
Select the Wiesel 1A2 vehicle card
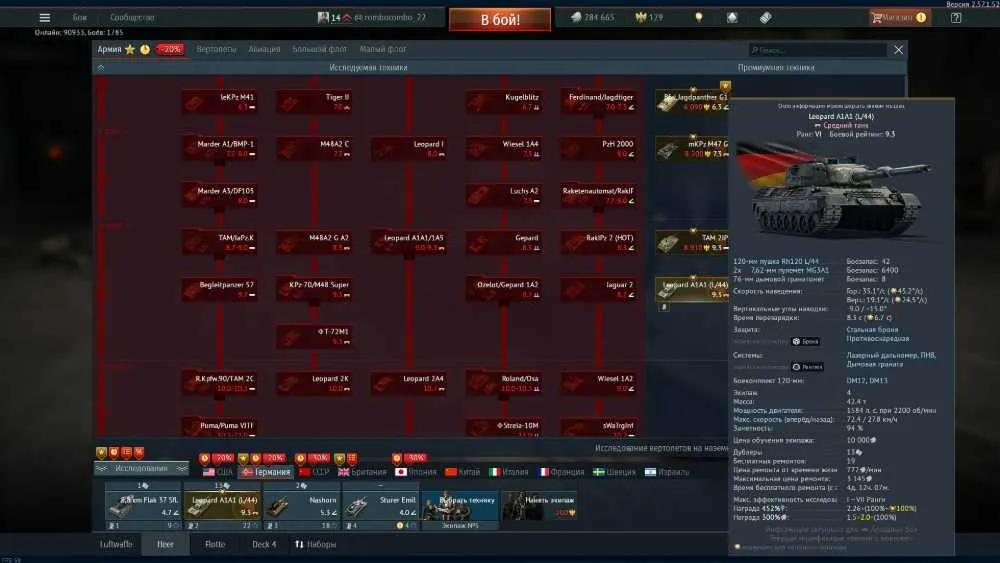click(598, 383)
